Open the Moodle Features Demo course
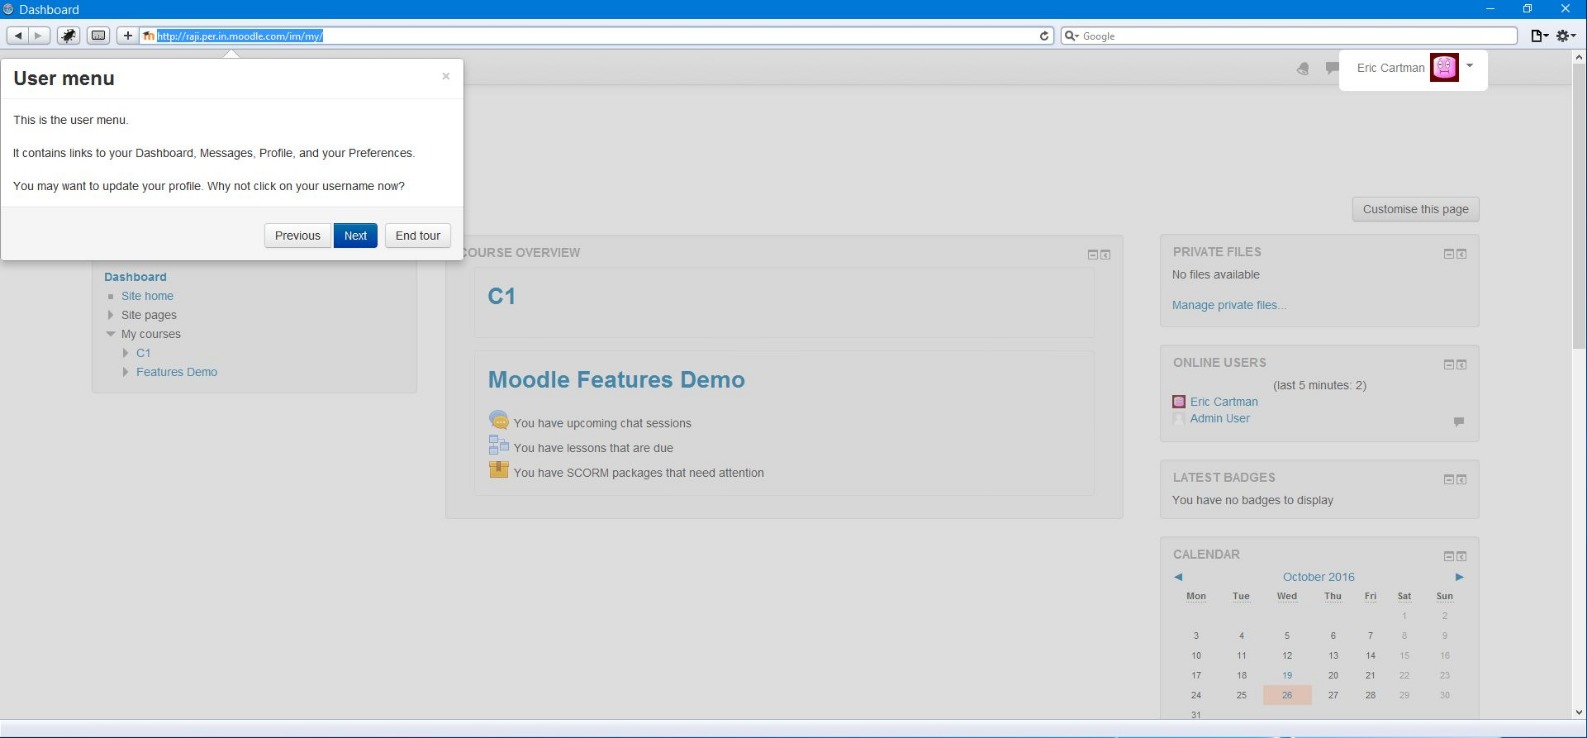The width and height of the screenshot is (1587, 738). [x=616, y=380]
